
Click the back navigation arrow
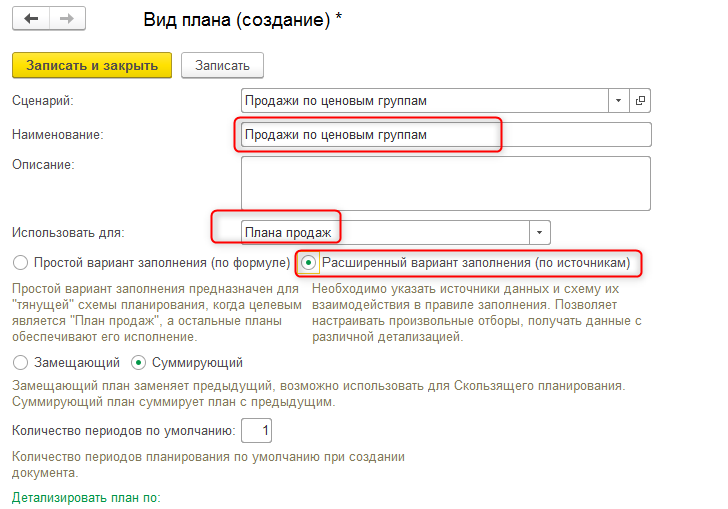[31, 19]
